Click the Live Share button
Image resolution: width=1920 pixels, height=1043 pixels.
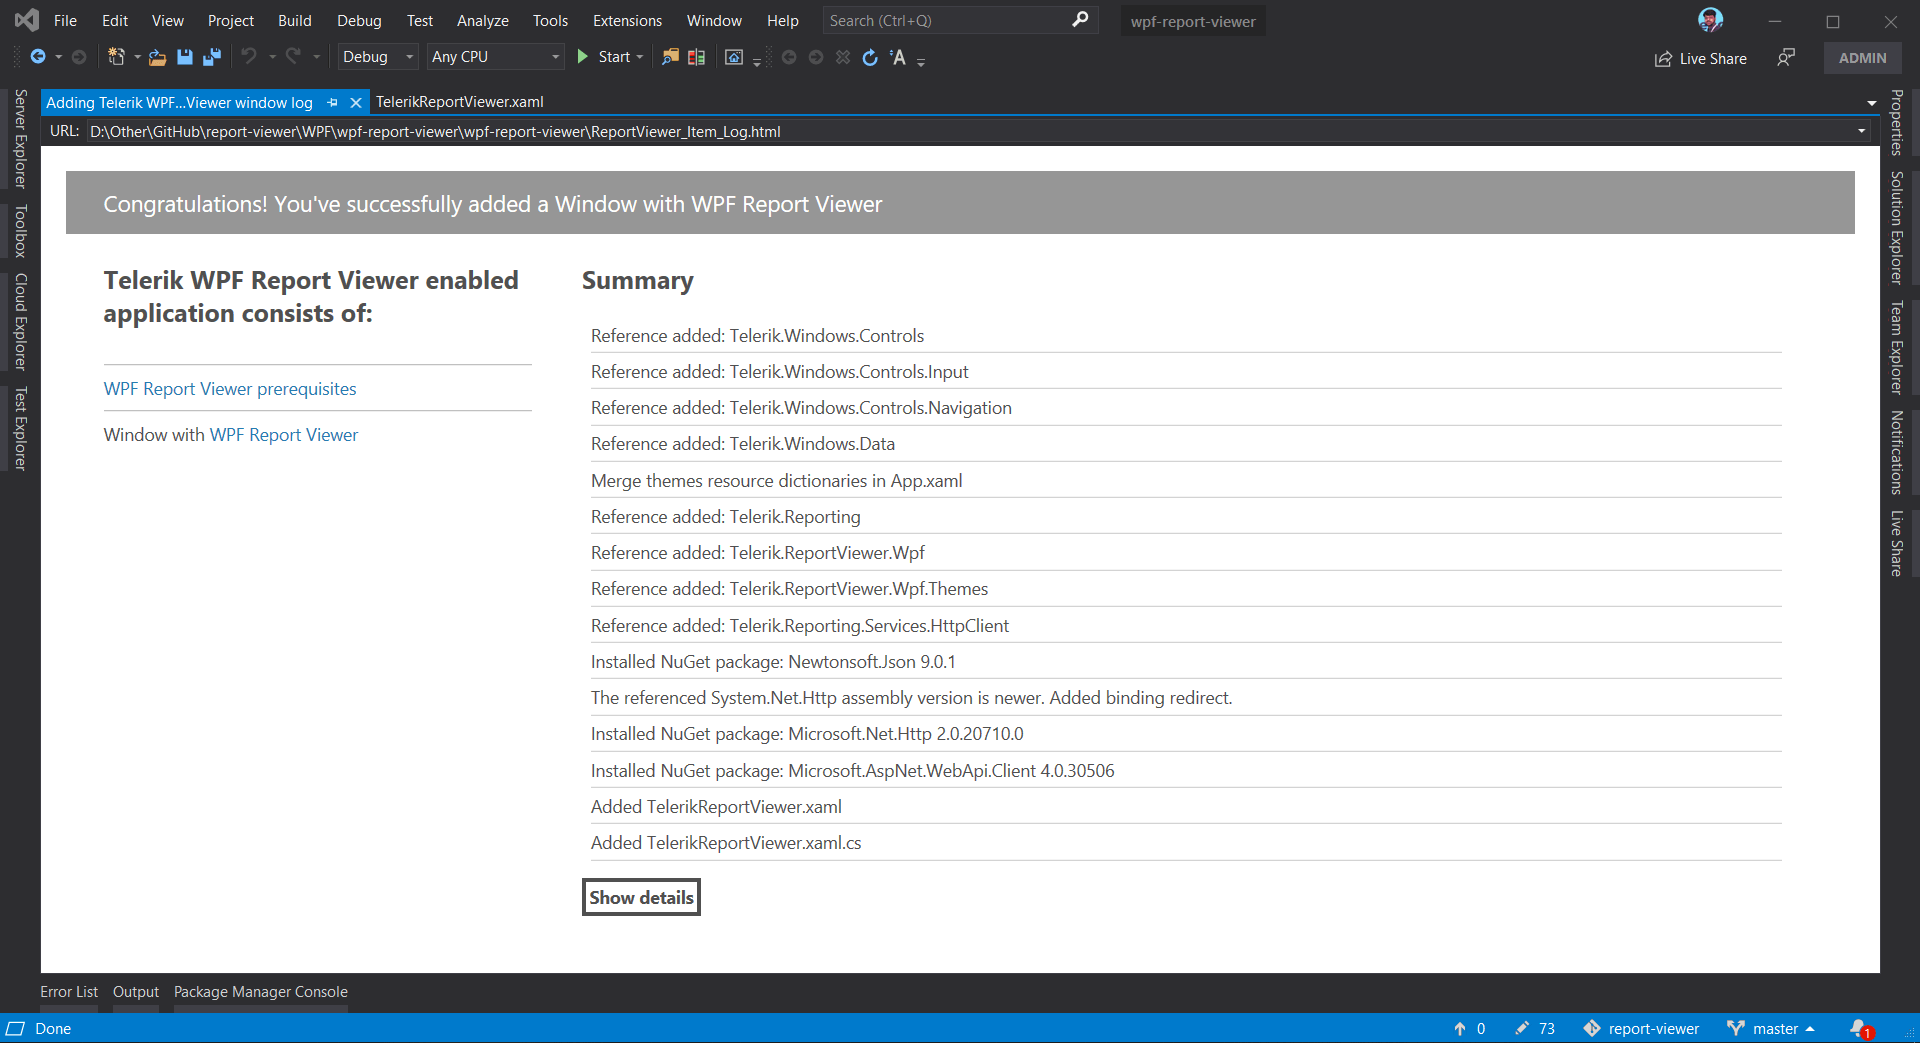pos(1700,58)
